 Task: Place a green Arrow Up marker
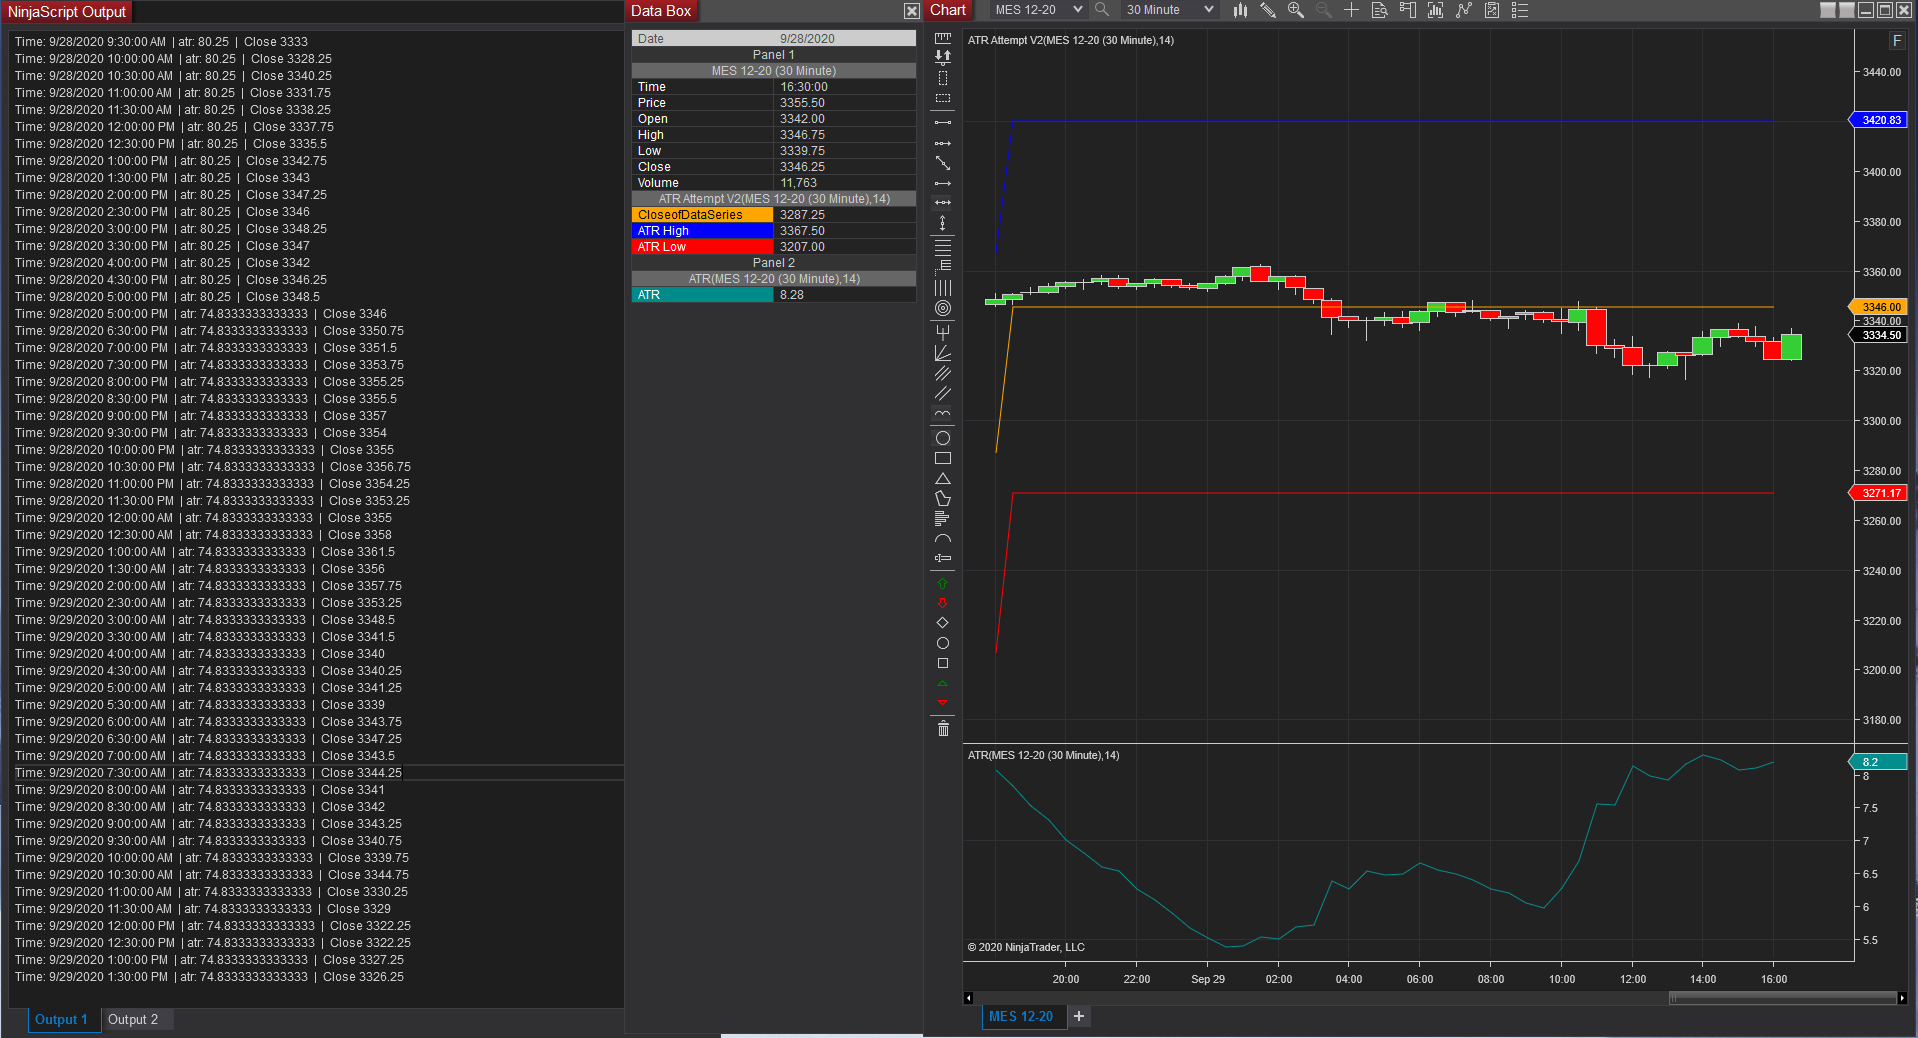pyautogui.click(x=942, y=584)
